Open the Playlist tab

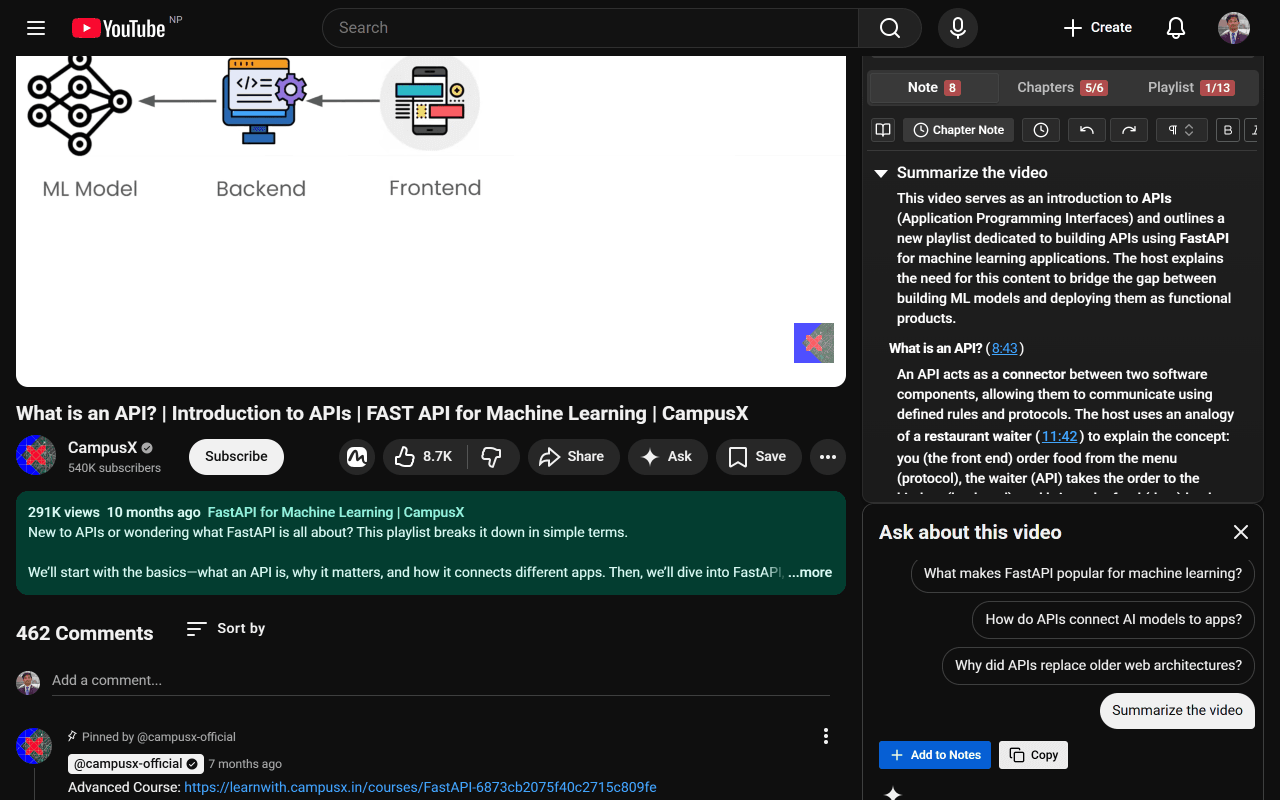click(1192, 87)
